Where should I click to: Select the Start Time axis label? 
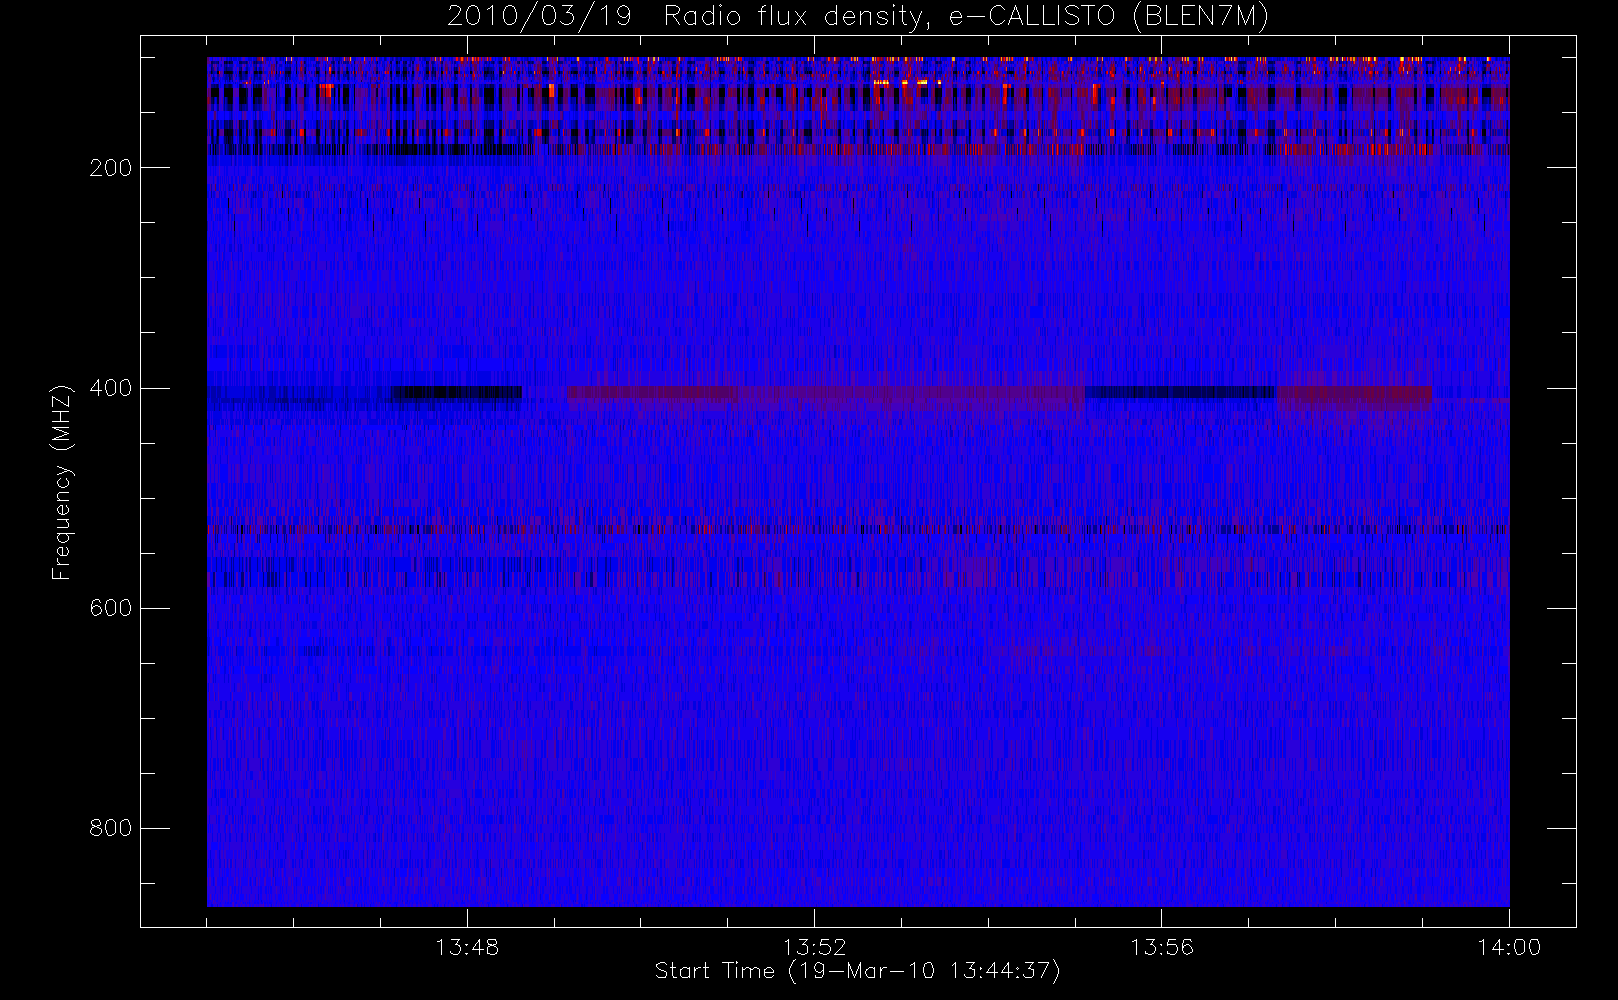pos(857,971)
